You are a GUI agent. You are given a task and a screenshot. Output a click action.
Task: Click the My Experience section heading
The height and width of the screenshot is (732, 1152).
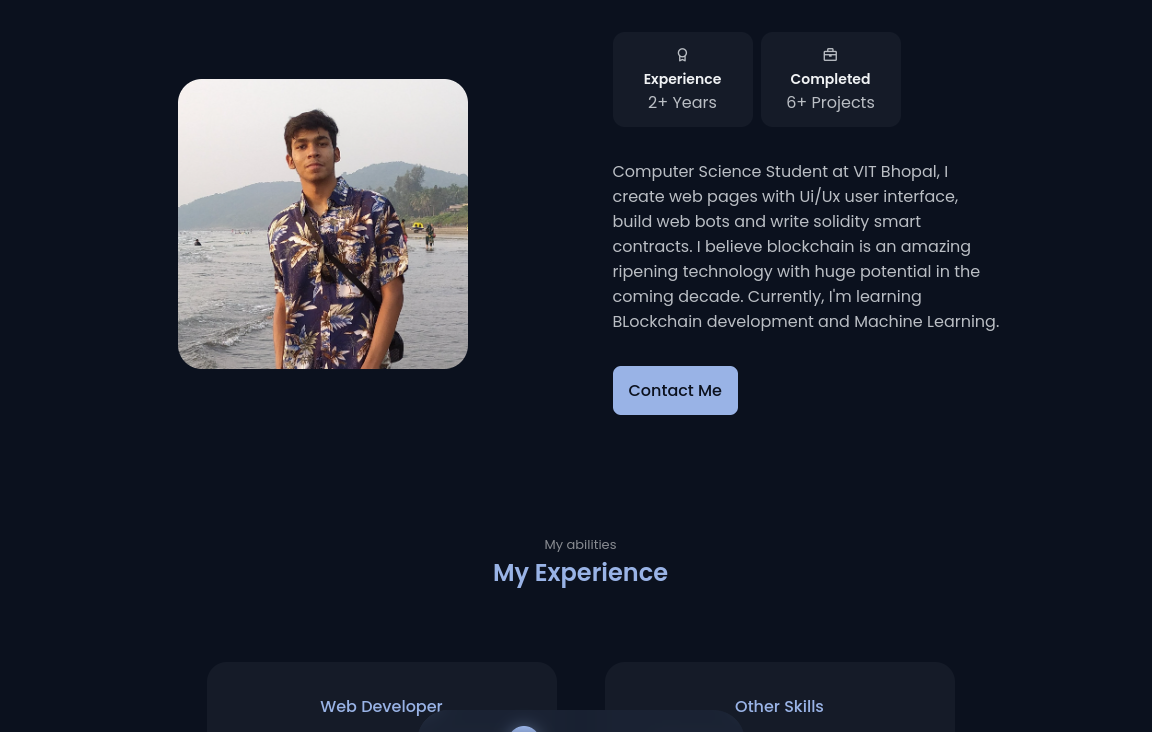coord(580,573)
